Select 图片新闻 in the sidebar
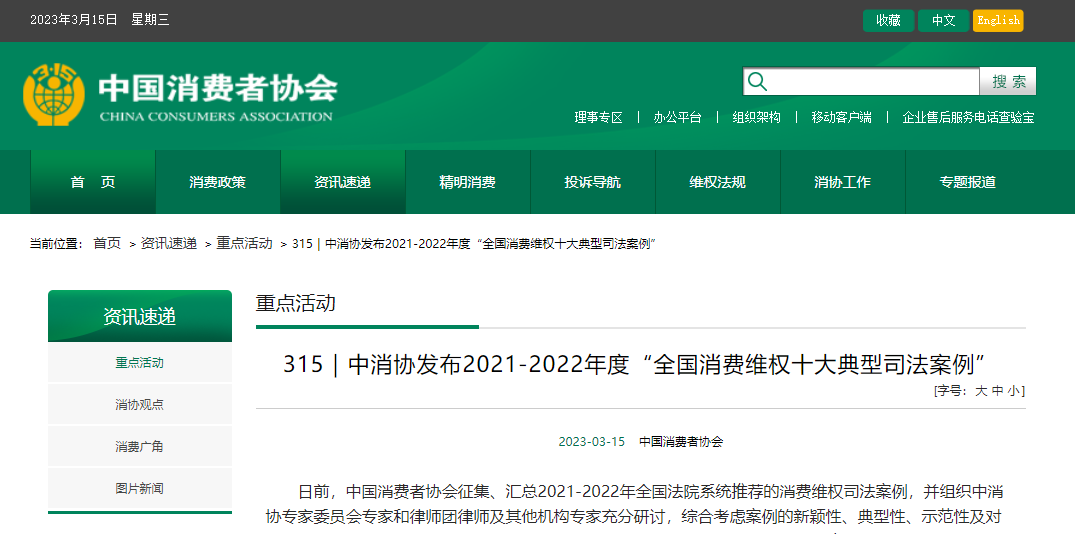1075x534 pixels. pos(140,489)
